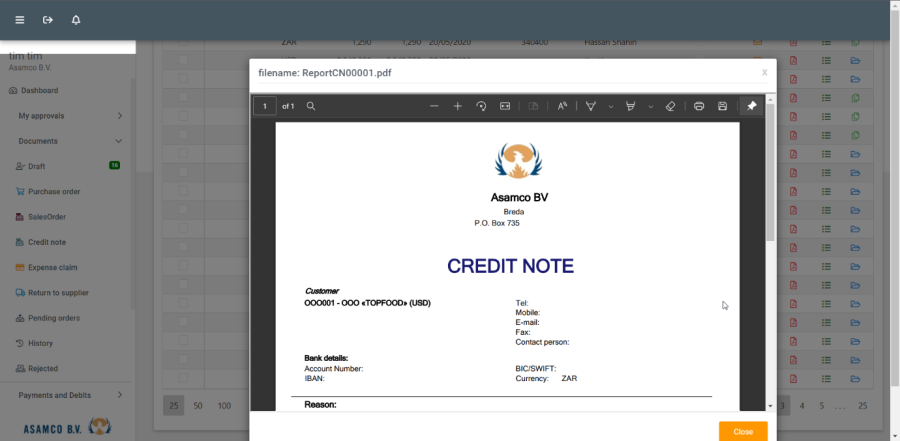Select the eraser tool in PDF toolbar
Screen dimensions: 900x441
point(671,106)
